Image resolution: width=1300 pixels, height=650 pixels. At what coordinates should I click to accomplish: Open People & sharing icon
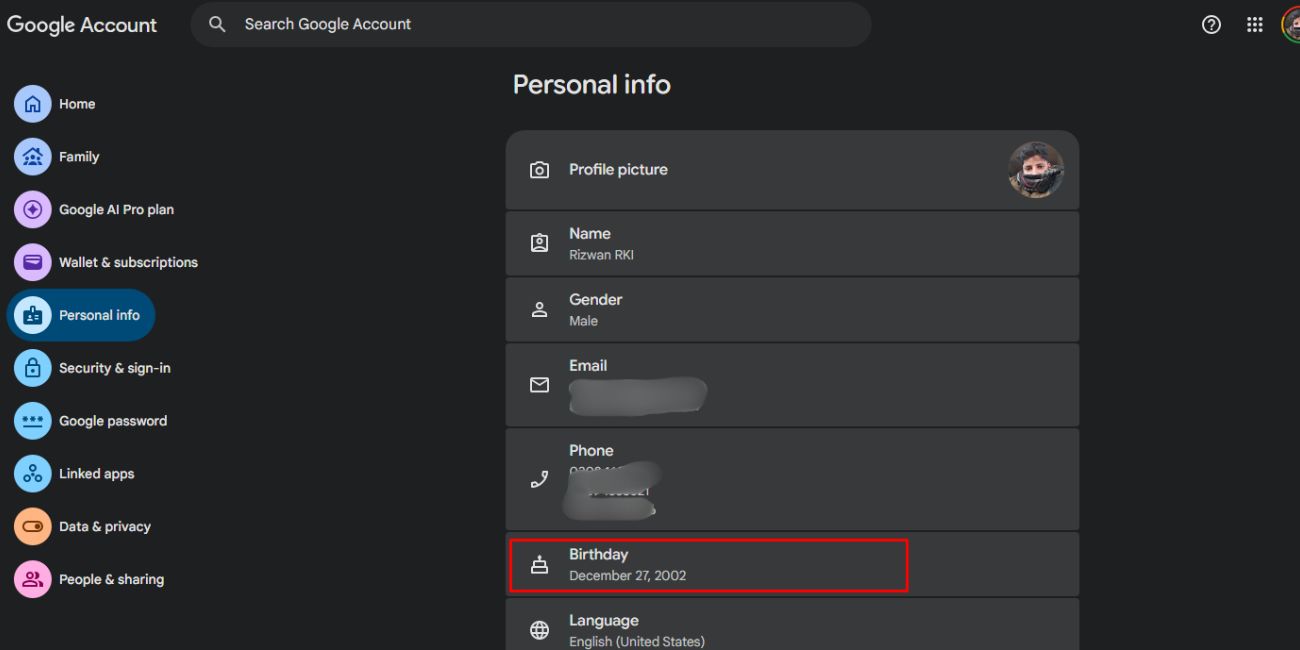pyautogui.click(x=33, y=579)
